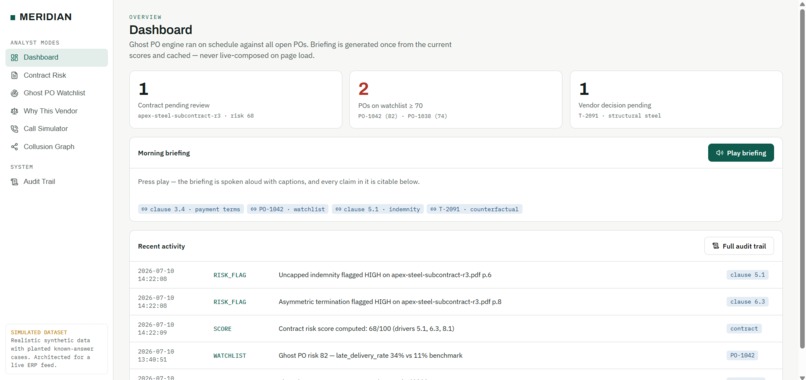The width and height of the screenshot is (806, 380).
Task: Open the Collusion Graph view
Action: pyautogui.click(x=57, y=147)
